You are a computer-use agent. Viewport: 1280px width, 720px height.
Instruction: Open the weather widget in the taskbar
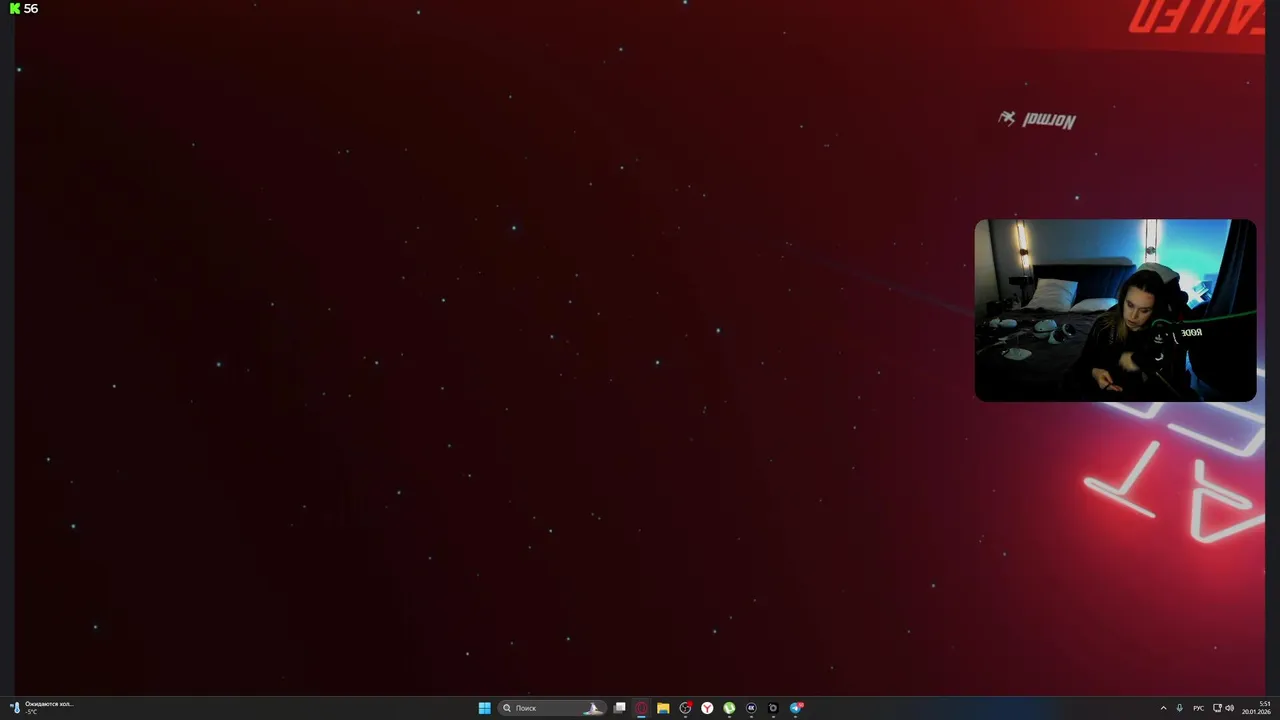(41, 708)
